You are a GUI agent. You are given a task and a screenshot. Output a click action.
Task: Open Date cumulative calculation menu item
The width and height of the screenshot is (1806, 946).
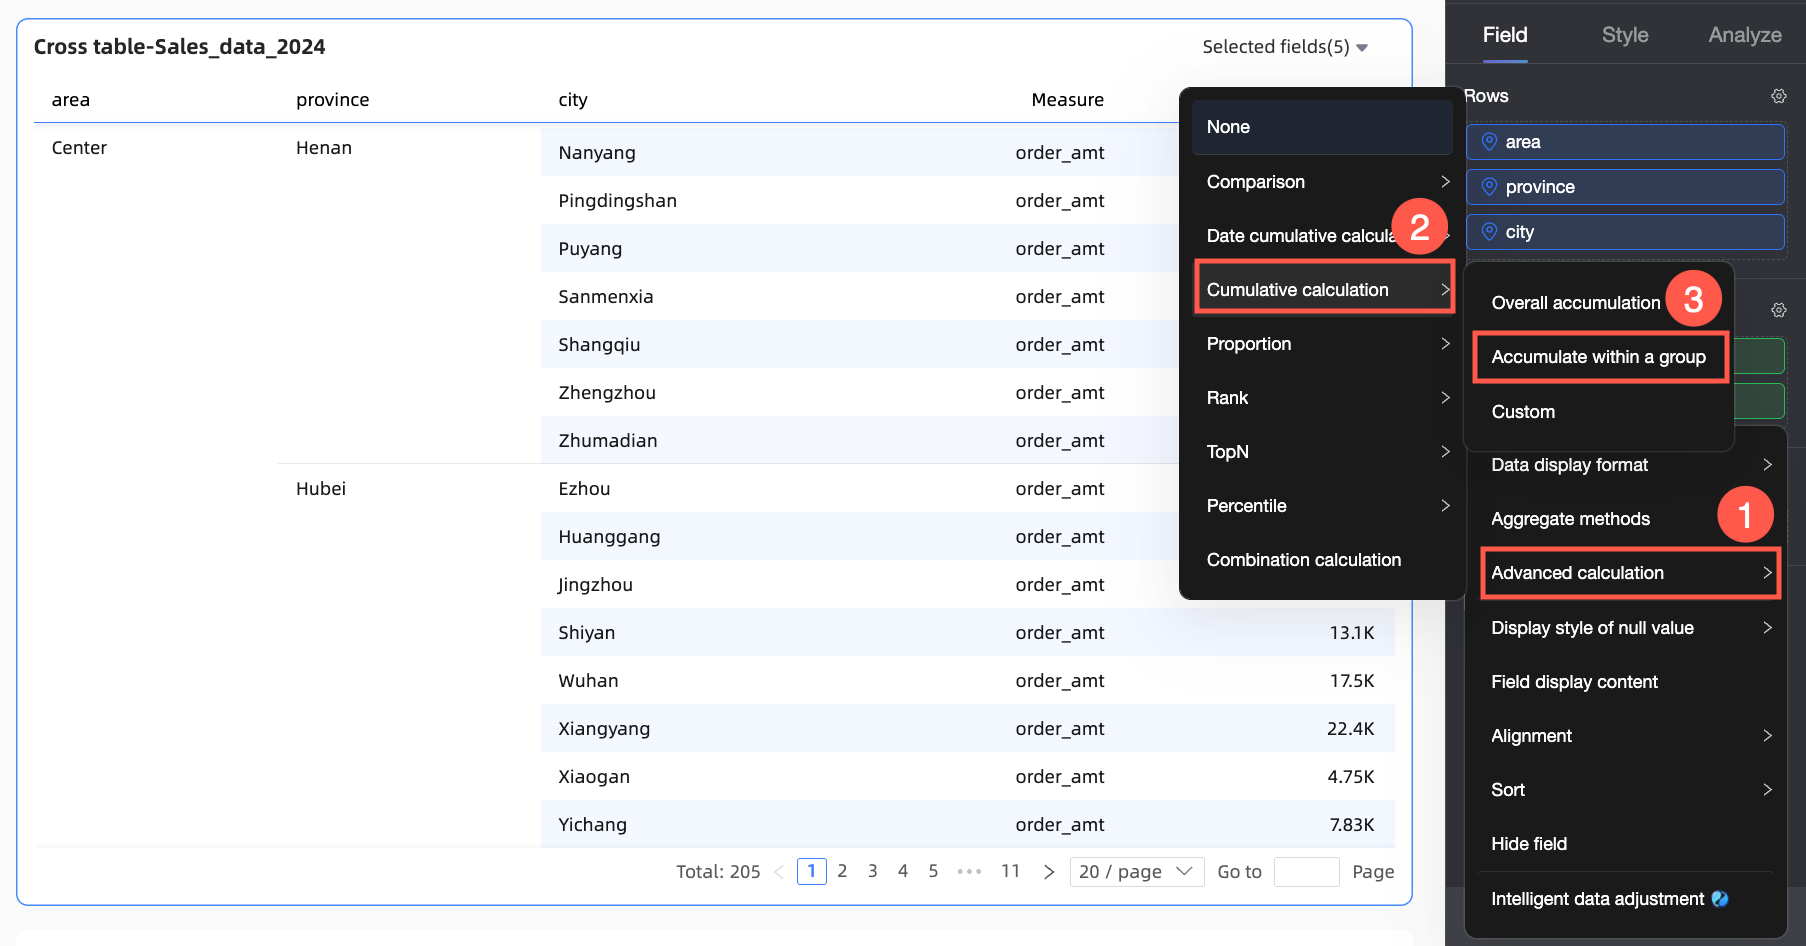1322,236
